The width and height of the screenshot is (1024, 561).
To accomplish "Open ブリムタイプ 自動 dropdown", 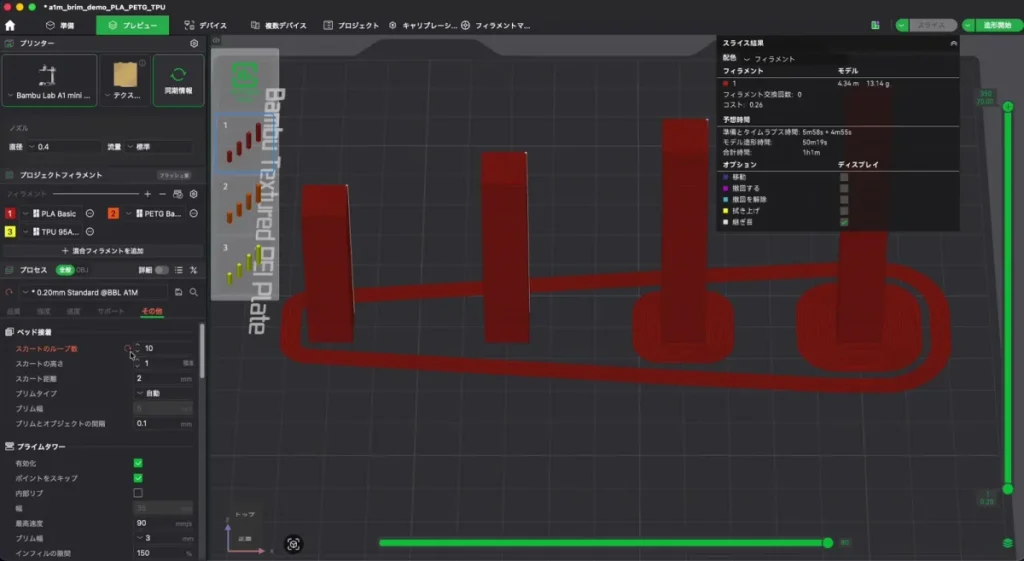I will point(163,393).
